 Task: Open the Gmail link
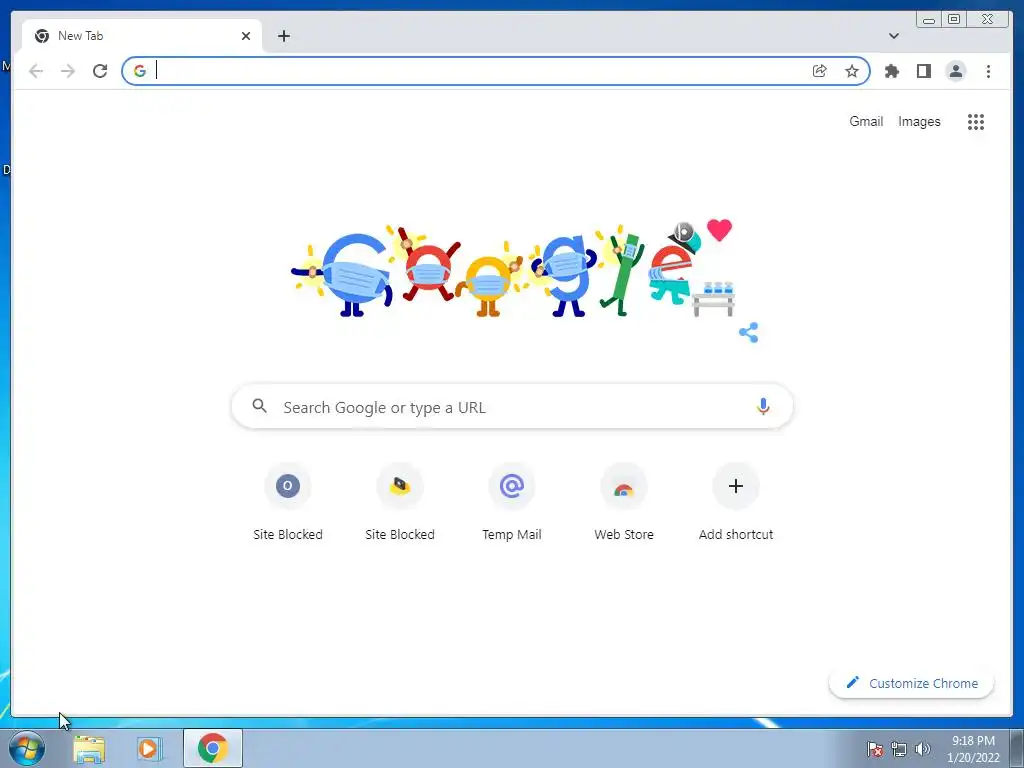866,121
